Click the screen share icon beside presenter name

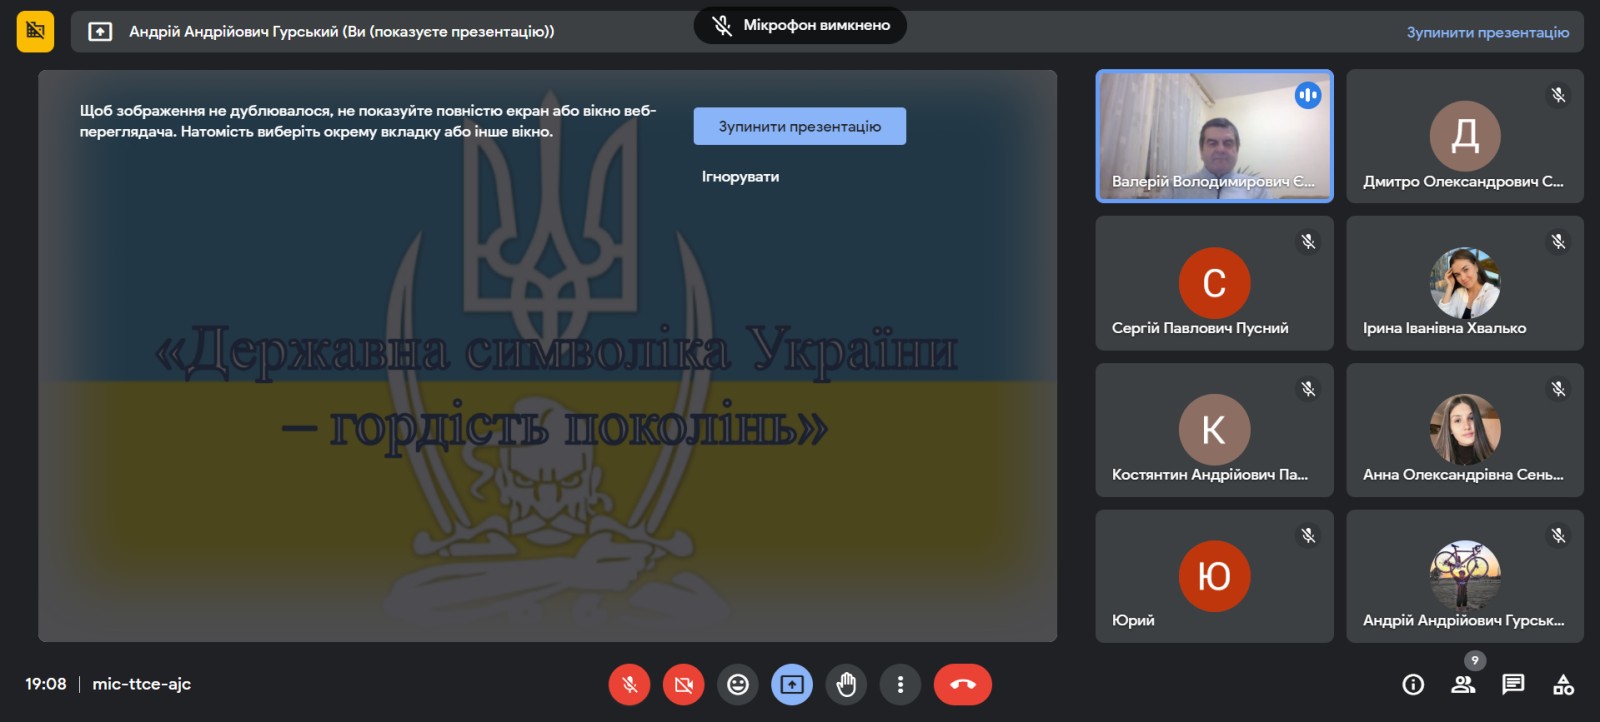pos(100,32)
